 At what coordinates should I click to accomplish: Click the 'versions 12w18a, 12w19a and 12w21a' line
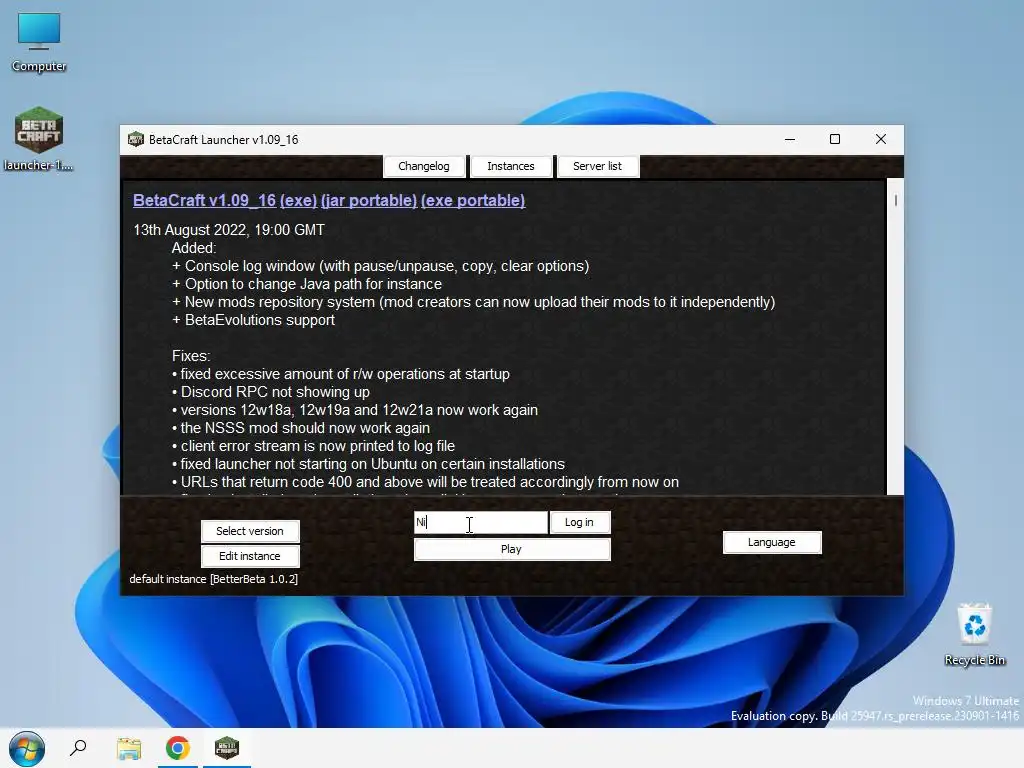pos(355,410)
